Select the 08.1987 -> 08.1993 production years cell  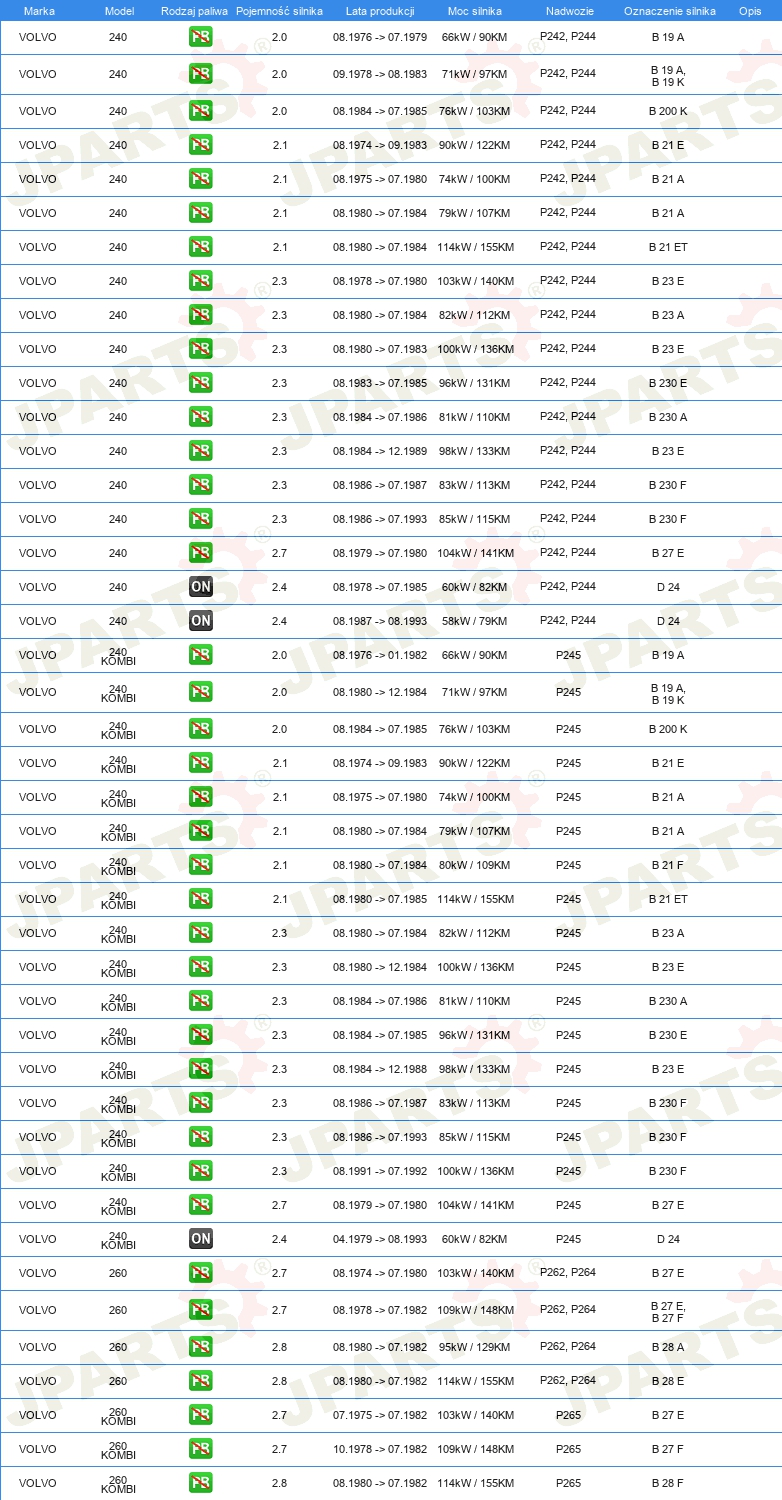point(380,621)
